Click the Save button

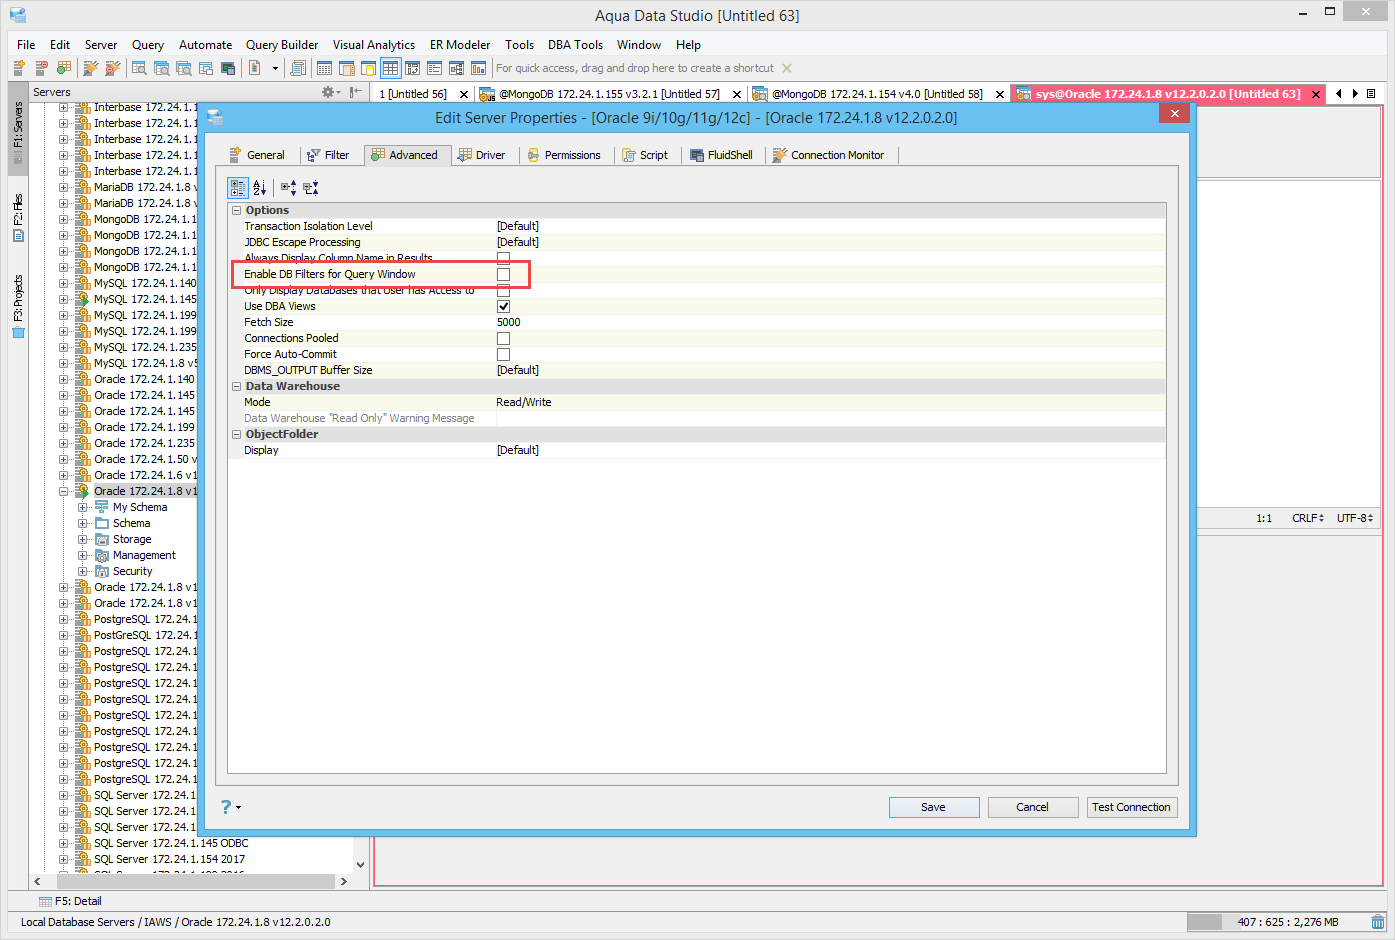[x=934, y=807]
